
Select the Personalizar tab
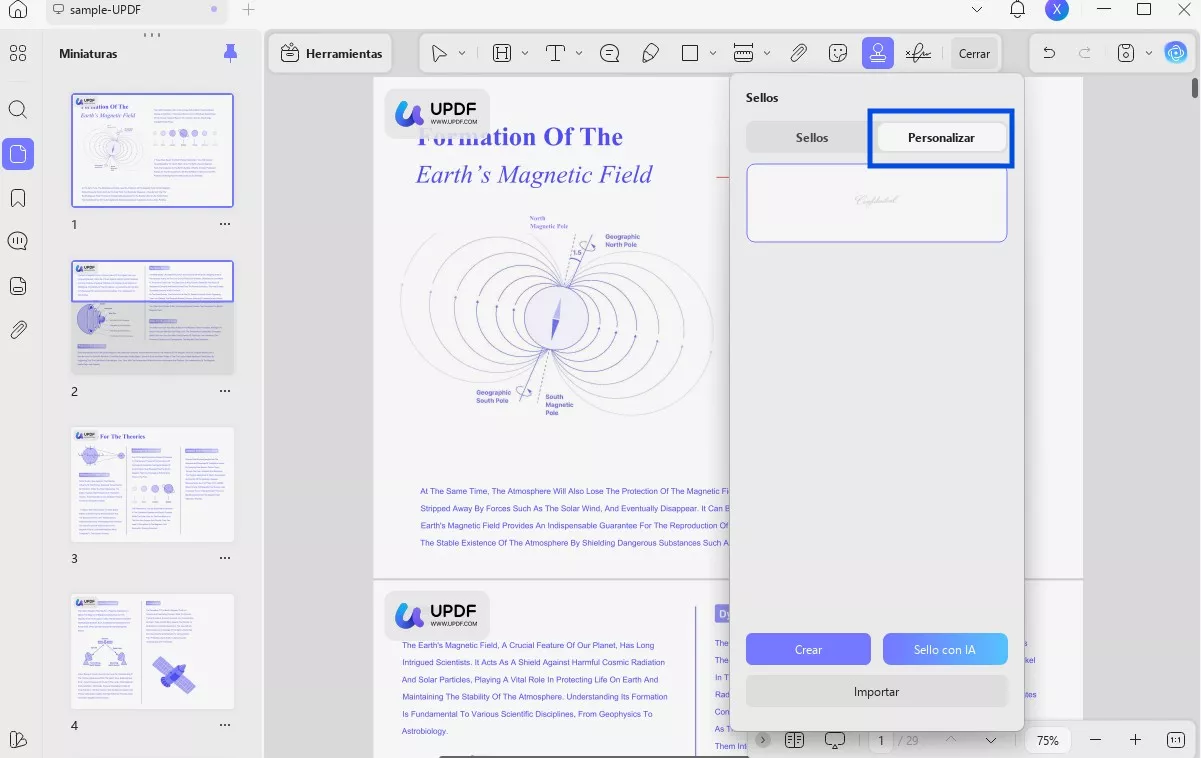coord(941,137)
